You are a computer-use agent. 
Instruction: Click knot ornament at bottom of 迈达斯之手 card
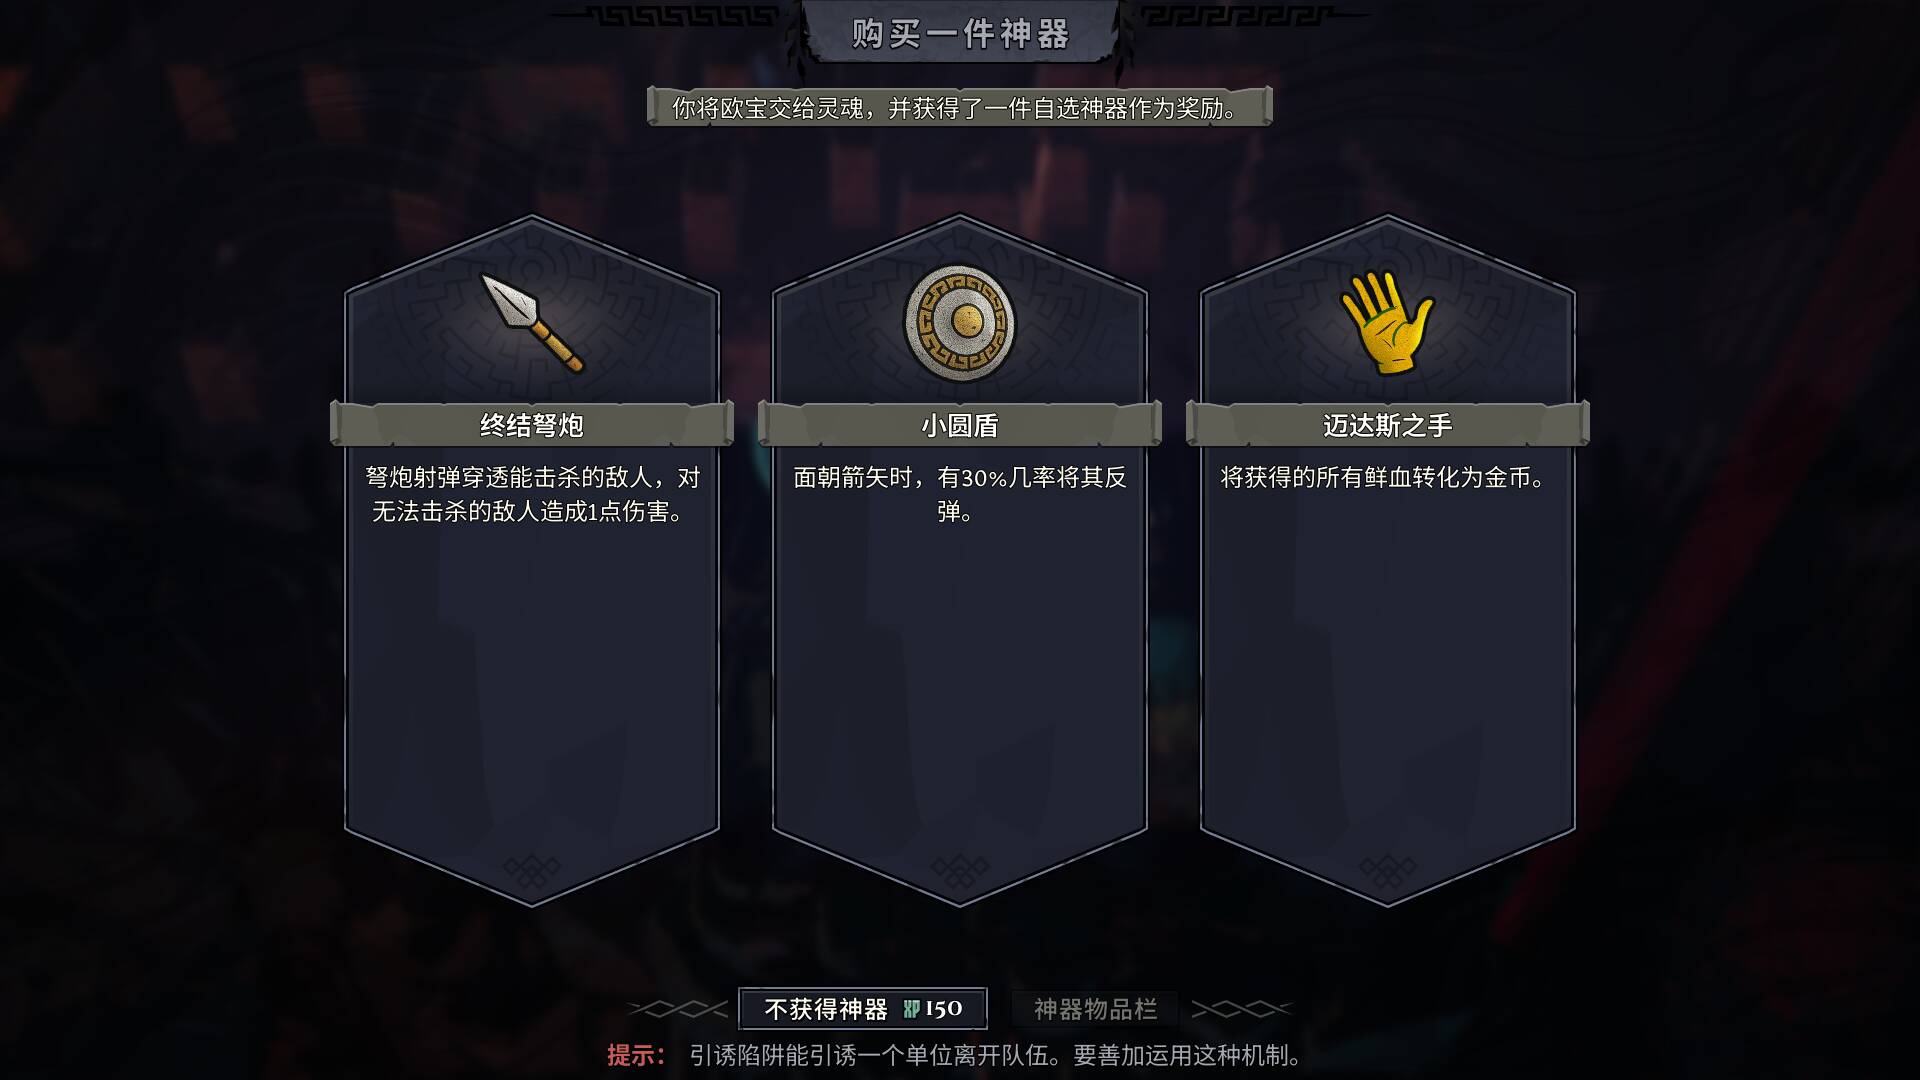(x=1388, y=871)
